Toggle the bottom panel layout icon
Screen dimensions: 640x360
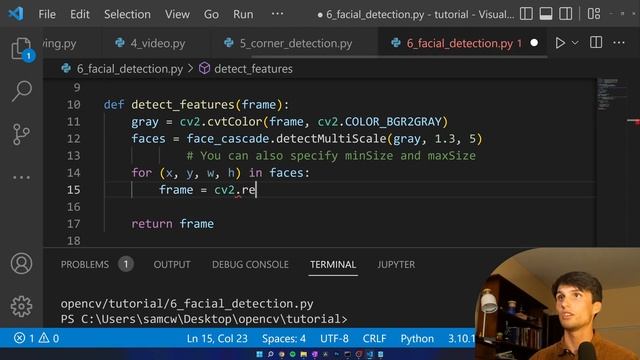546,14
